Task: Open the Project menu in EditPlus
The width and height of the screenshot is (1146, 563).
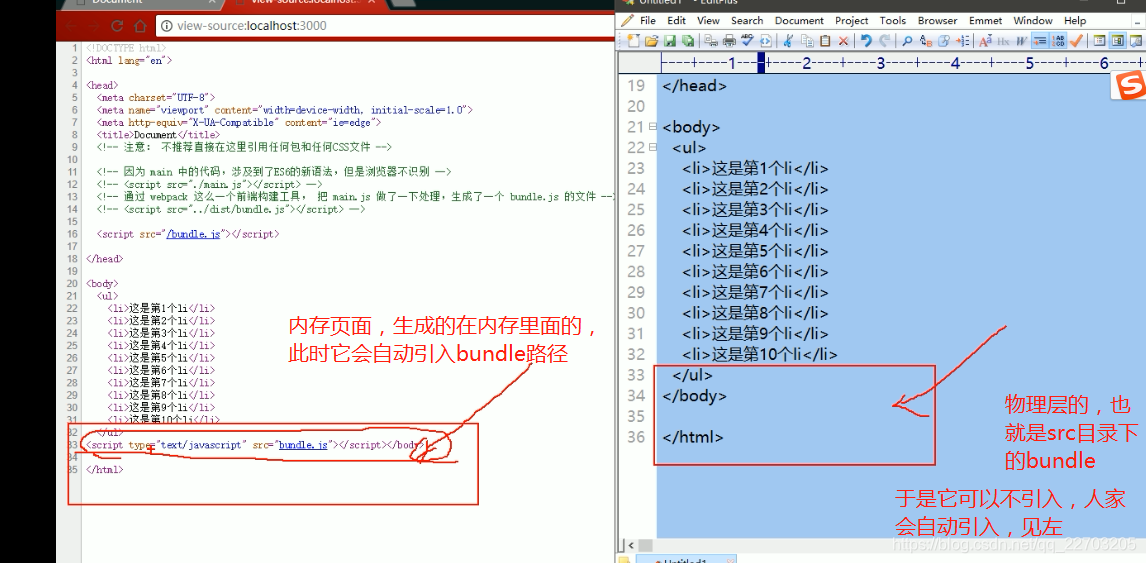Action: point(851,20)
